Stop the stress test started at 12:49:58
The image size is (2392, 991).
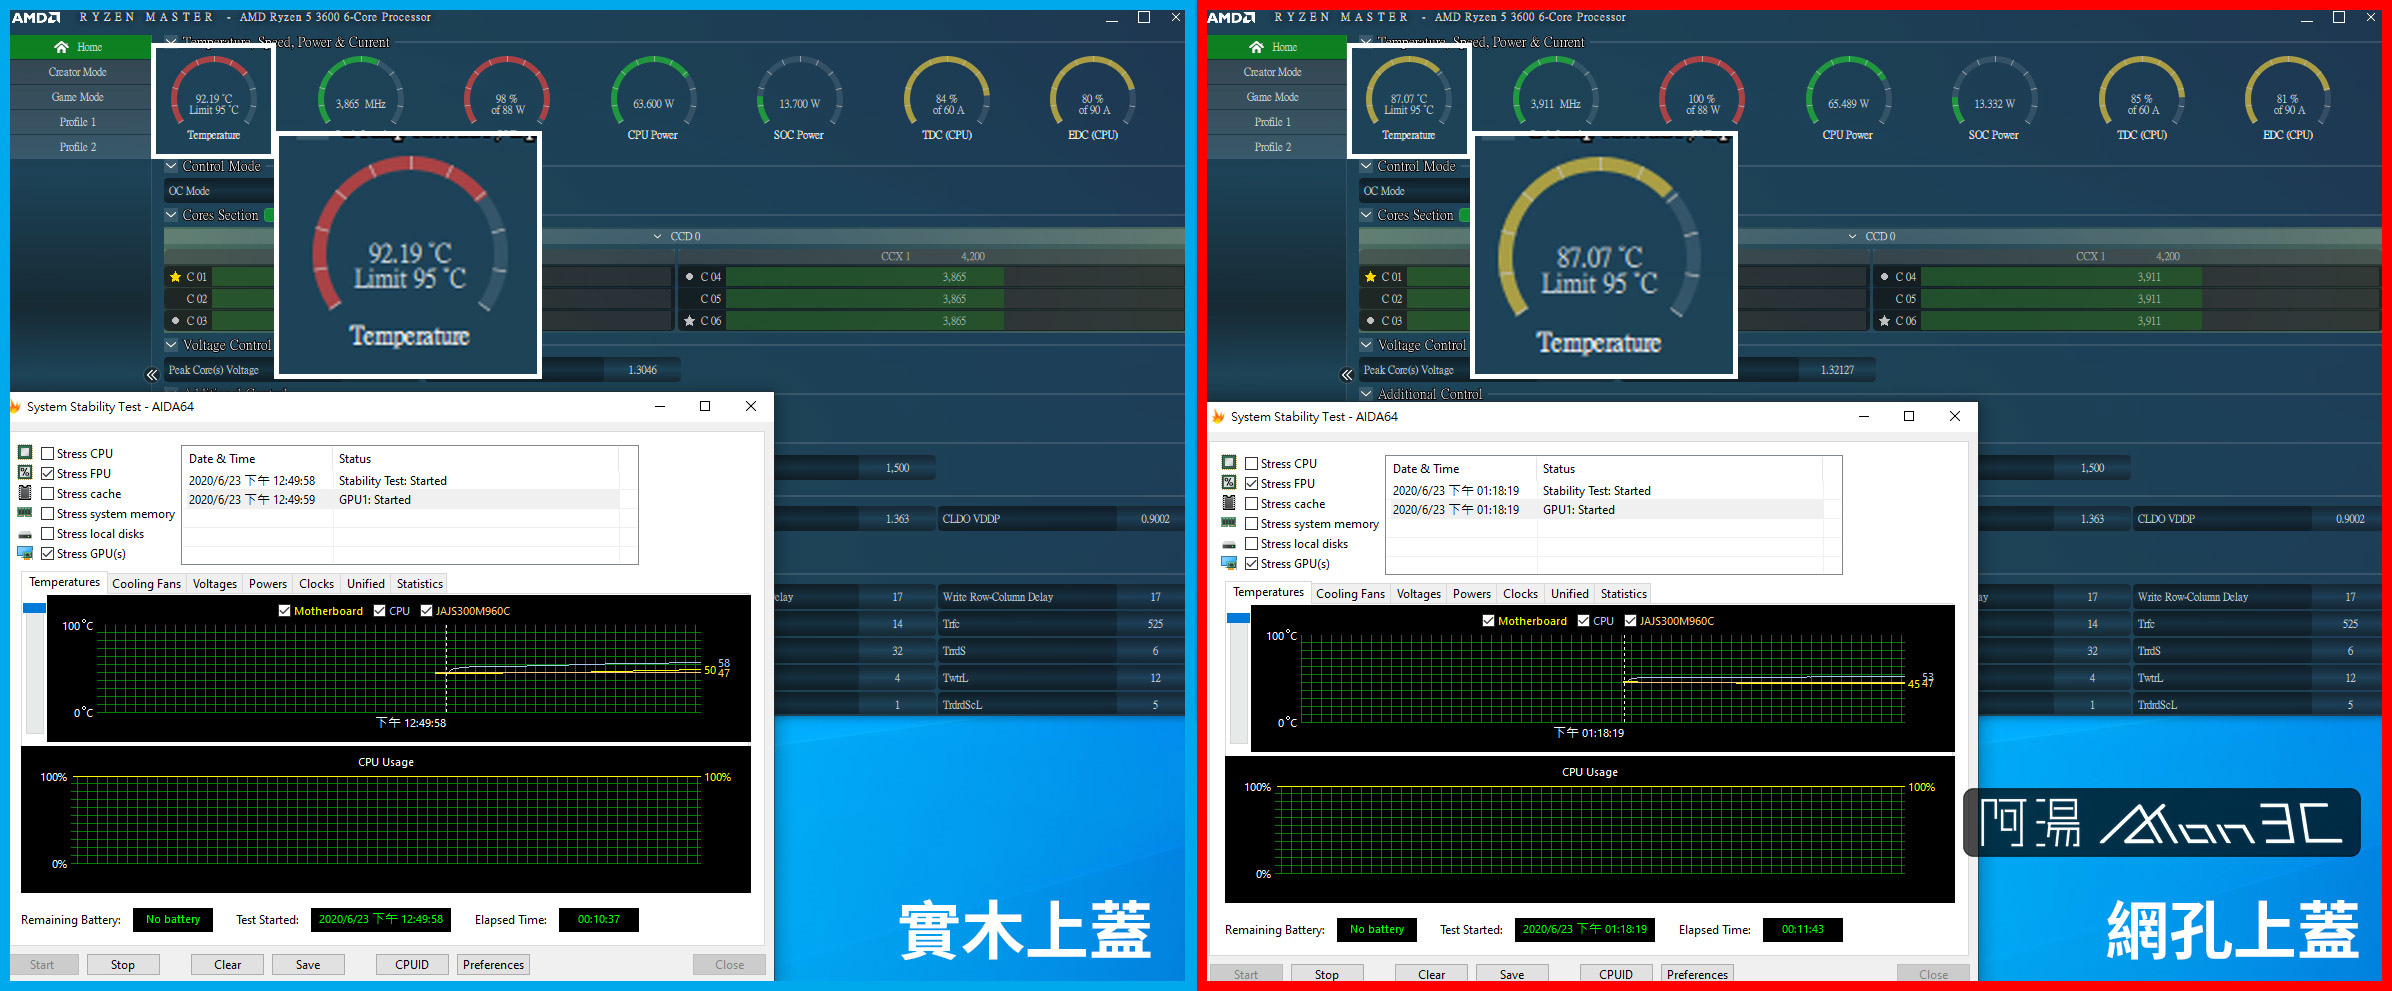[x=123, y=965]
